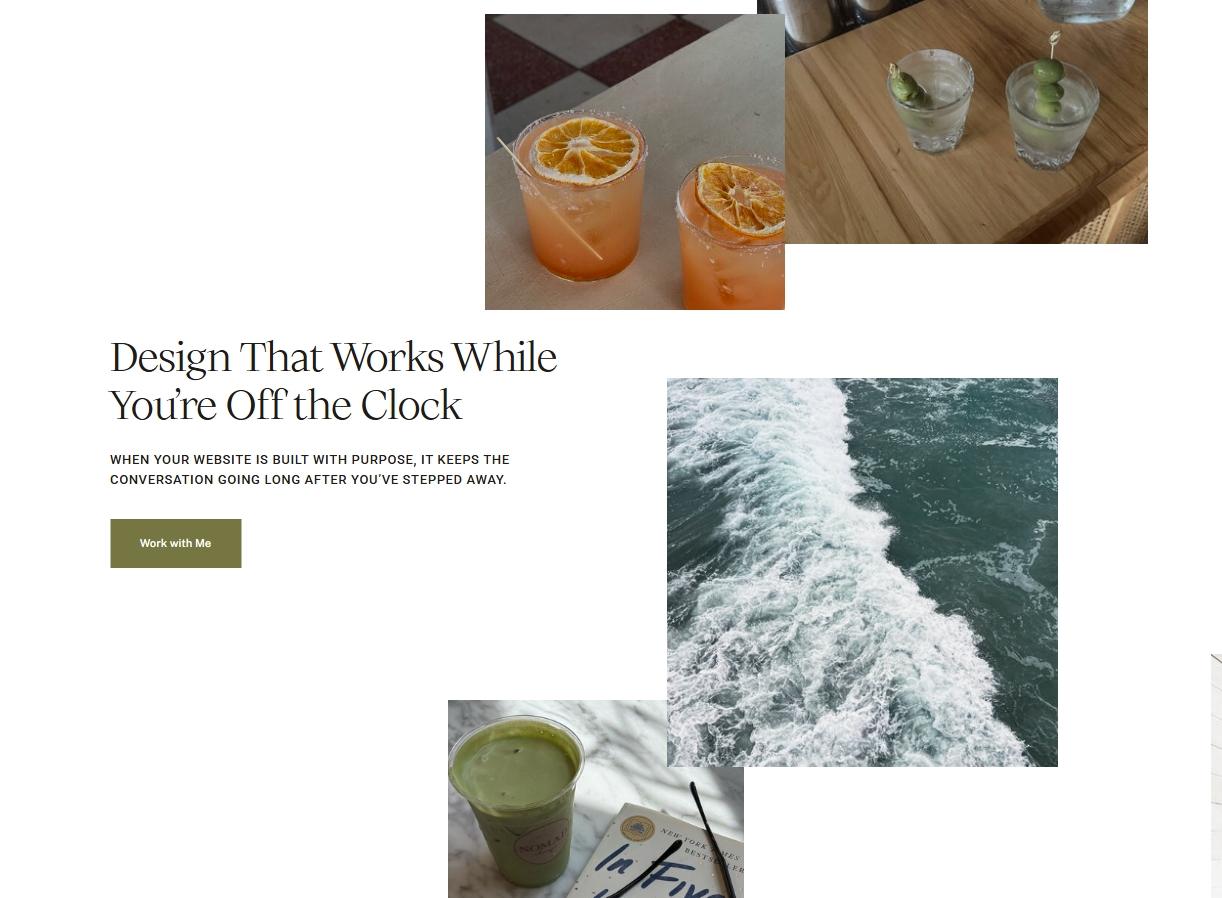Click the left martini glass with single olive
Viewport: 1222px width, 898px height.
pyautogui.click(x=931, y=100)
